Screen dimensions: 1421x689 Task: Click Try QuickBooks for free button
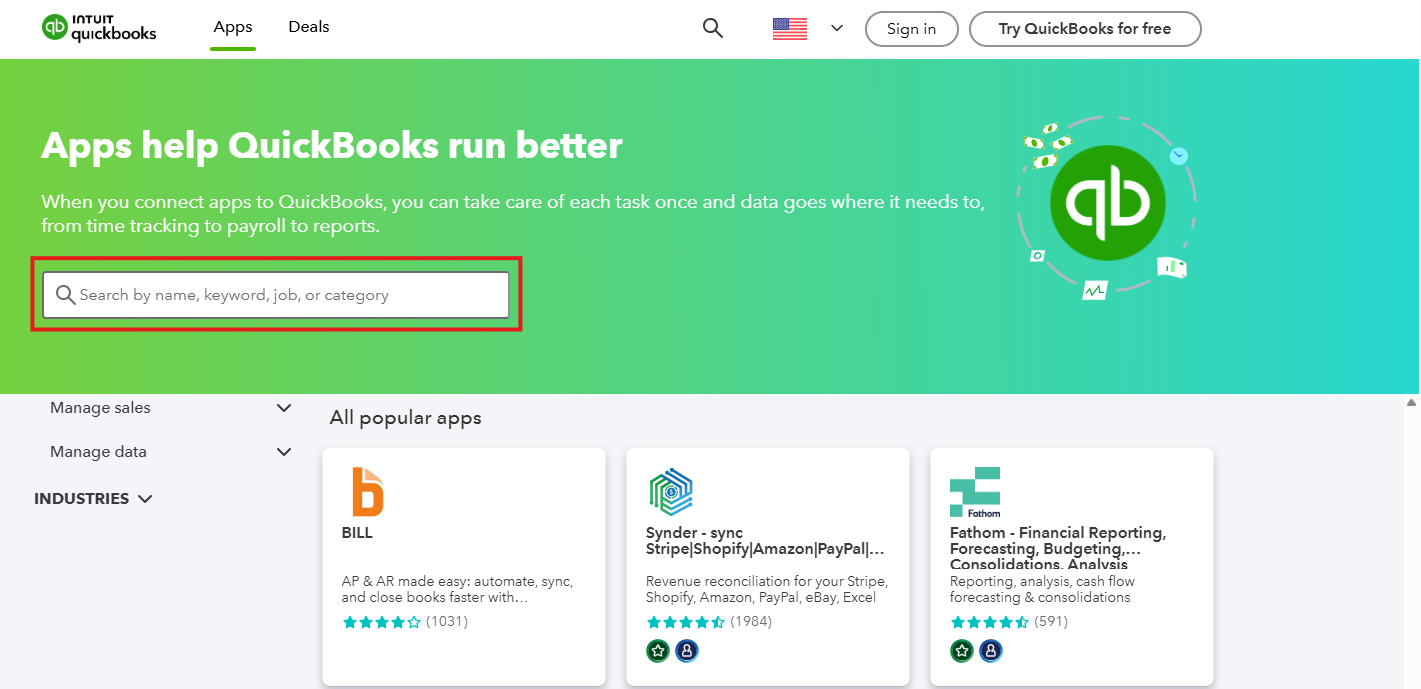point(1085,29)
